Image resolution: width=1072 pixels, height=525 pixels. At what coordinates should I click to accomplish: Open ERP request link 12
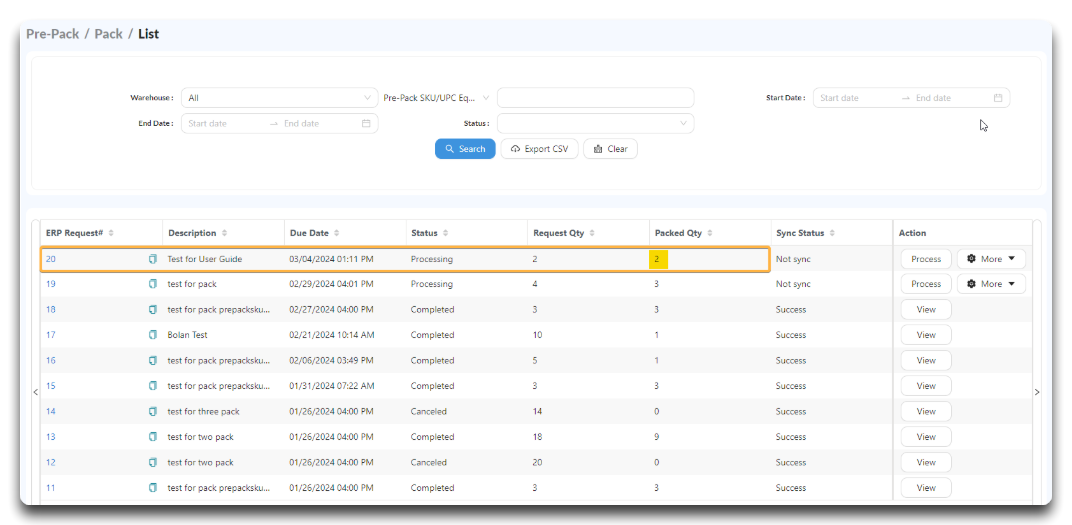(x=51, y=463)
